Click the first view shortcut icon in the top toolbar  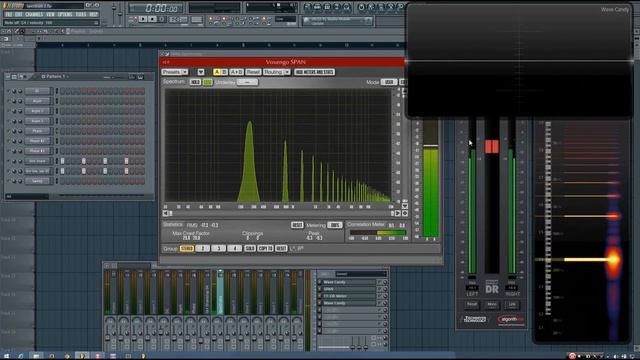308,7
